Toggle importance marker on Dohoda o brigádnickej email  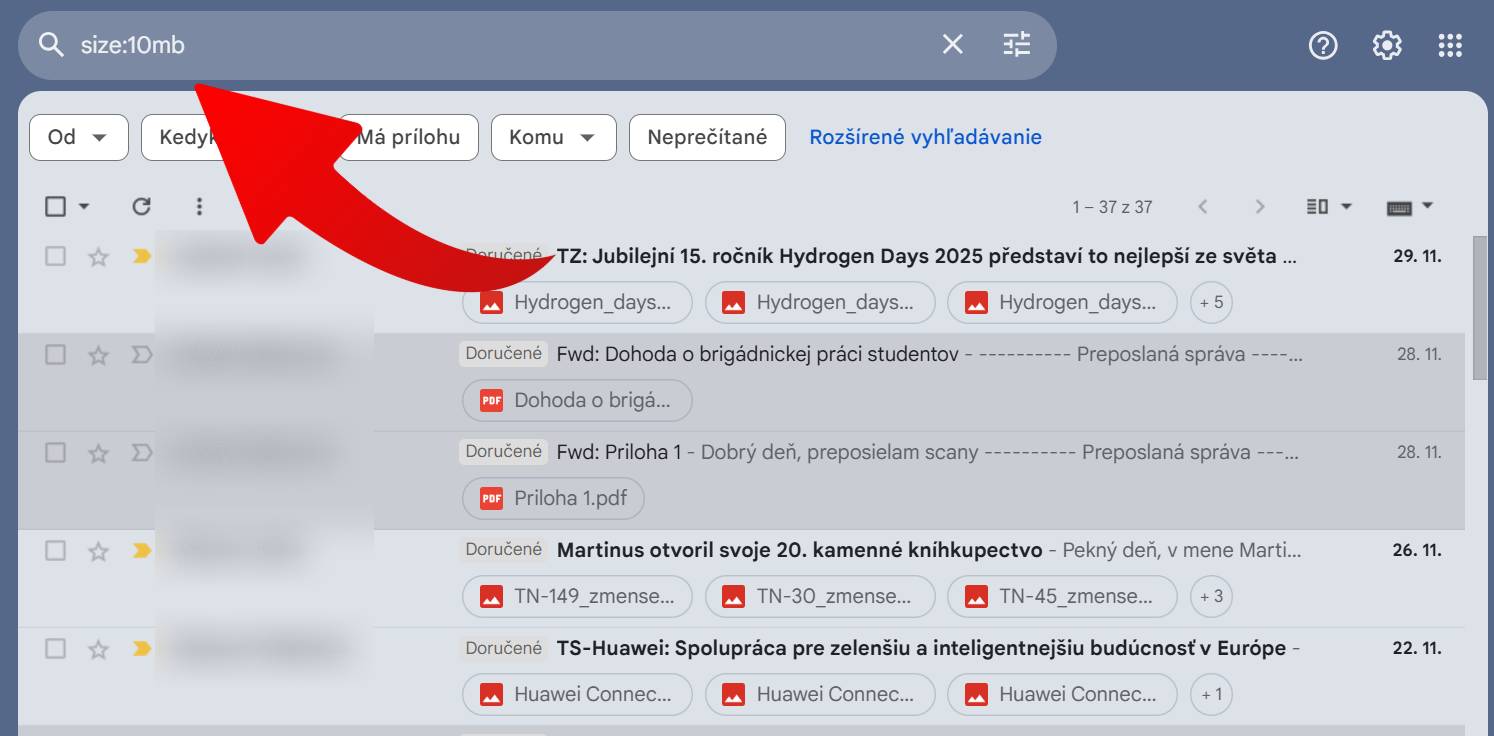[x=142, y=354]
